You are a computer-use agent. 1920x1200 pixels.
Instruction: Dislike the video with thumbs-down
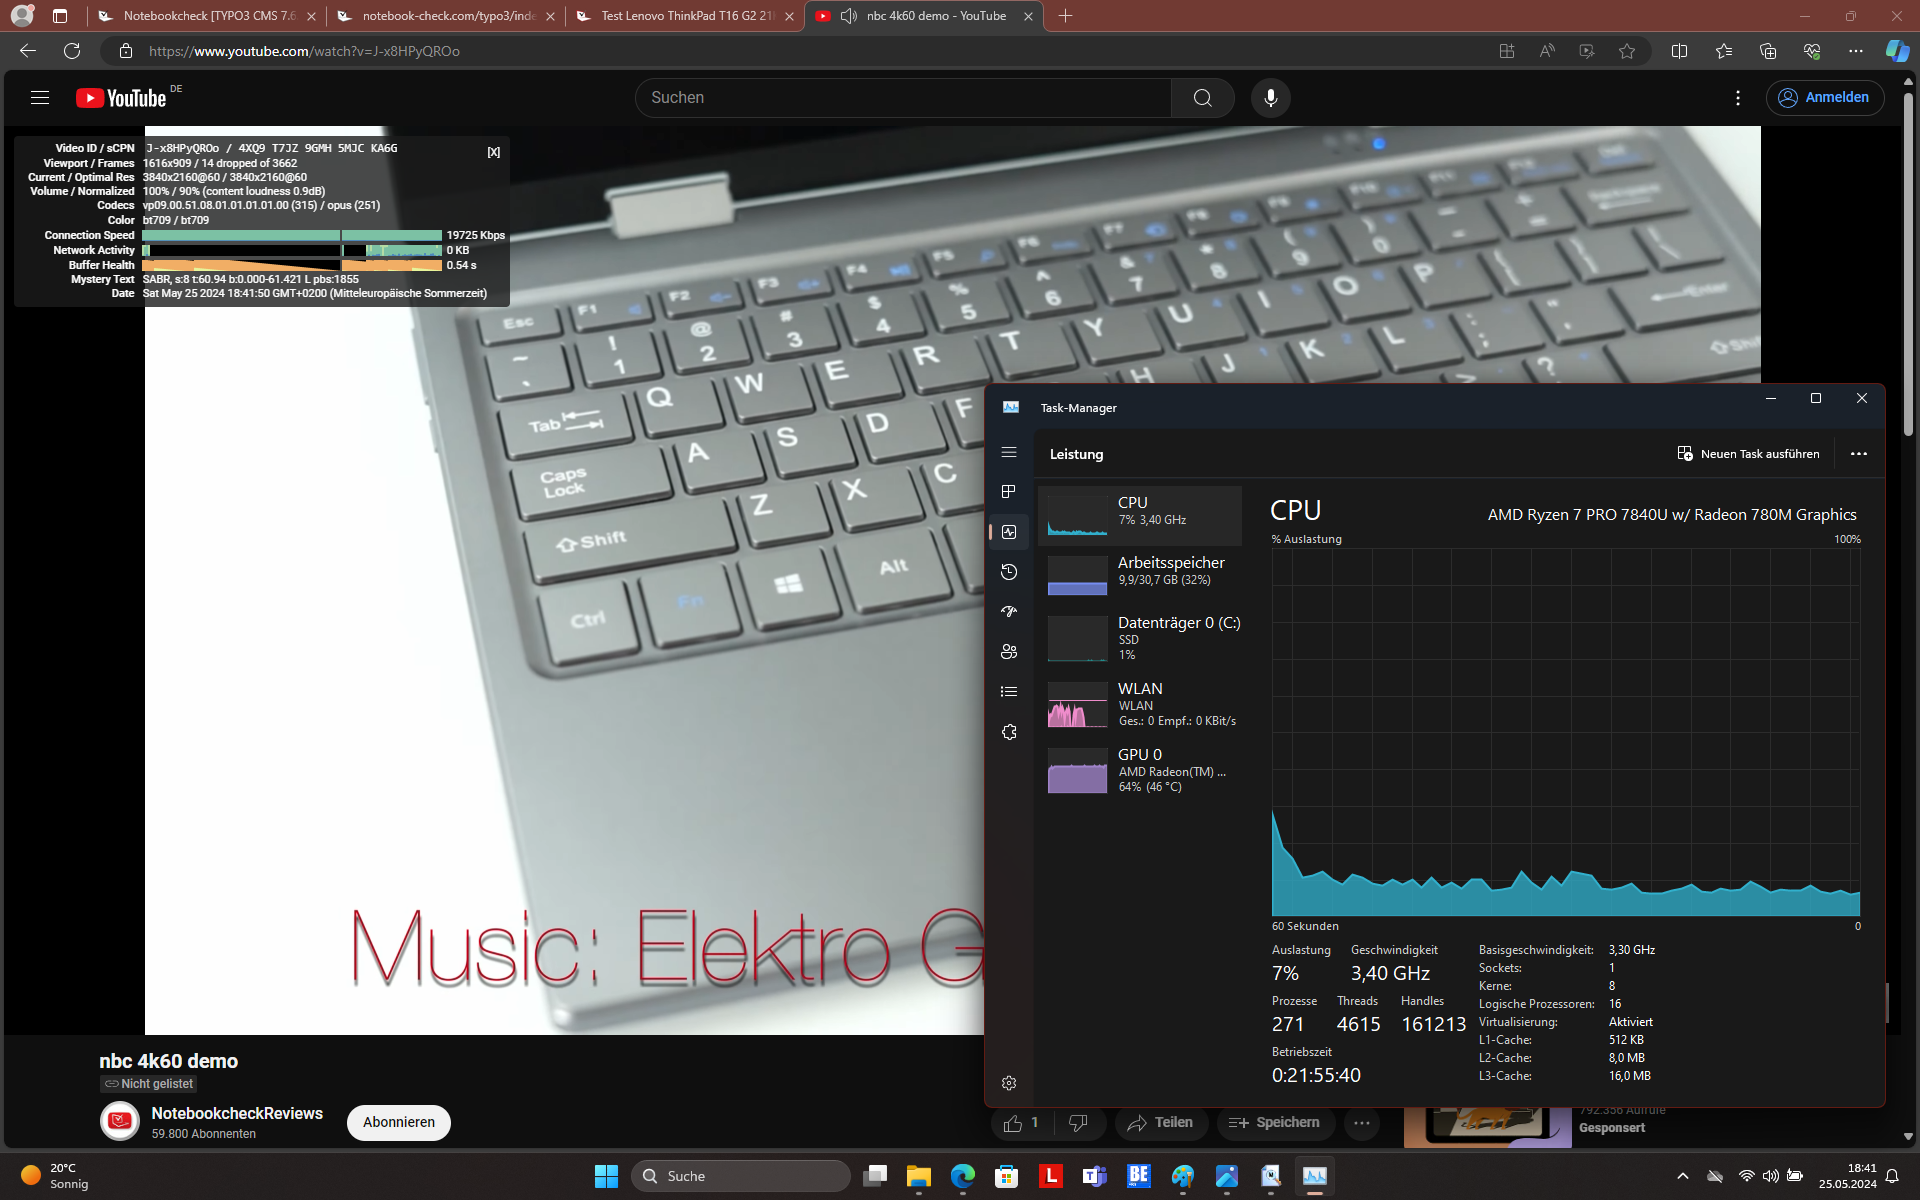click(1078, 1123)
